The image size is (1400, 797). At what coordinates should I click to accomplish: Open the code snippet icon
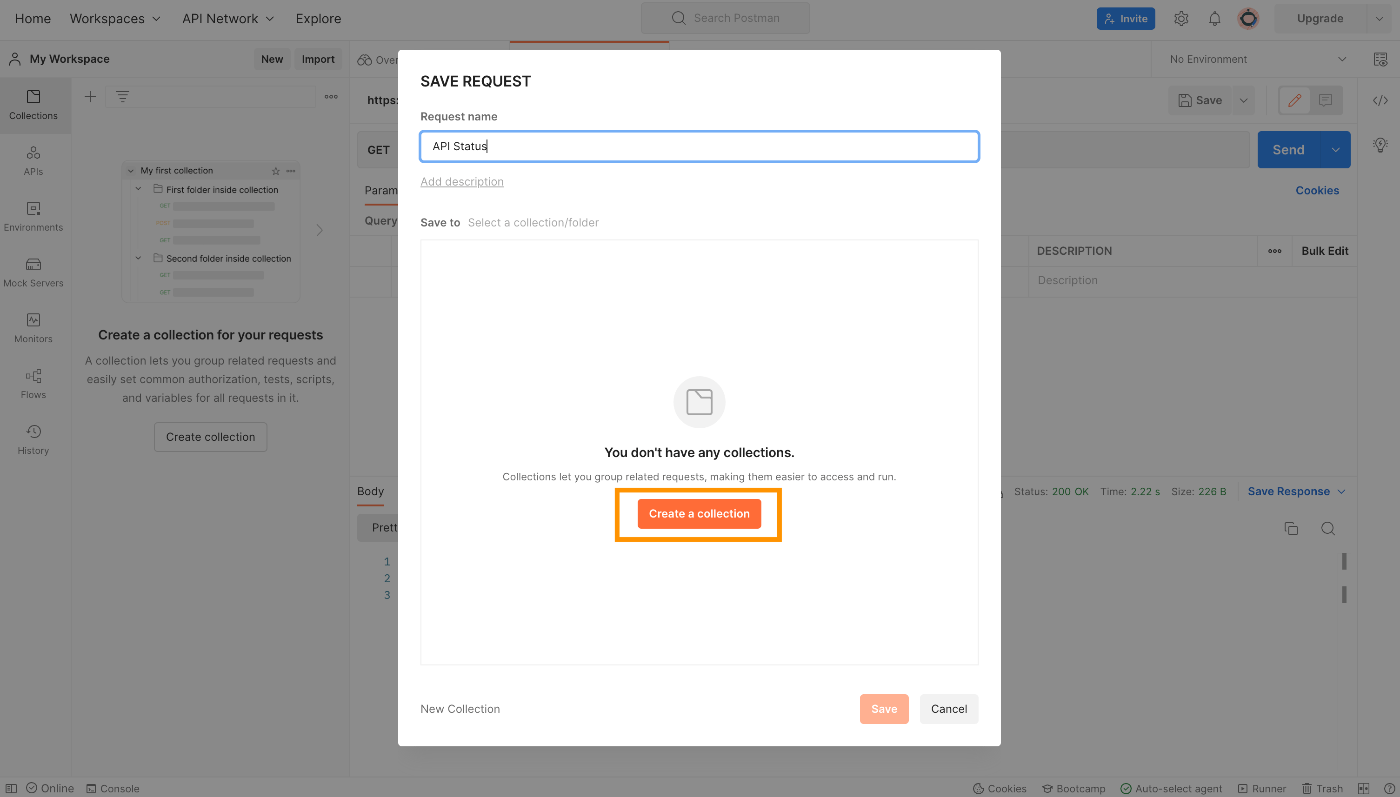pos(1380,100)
